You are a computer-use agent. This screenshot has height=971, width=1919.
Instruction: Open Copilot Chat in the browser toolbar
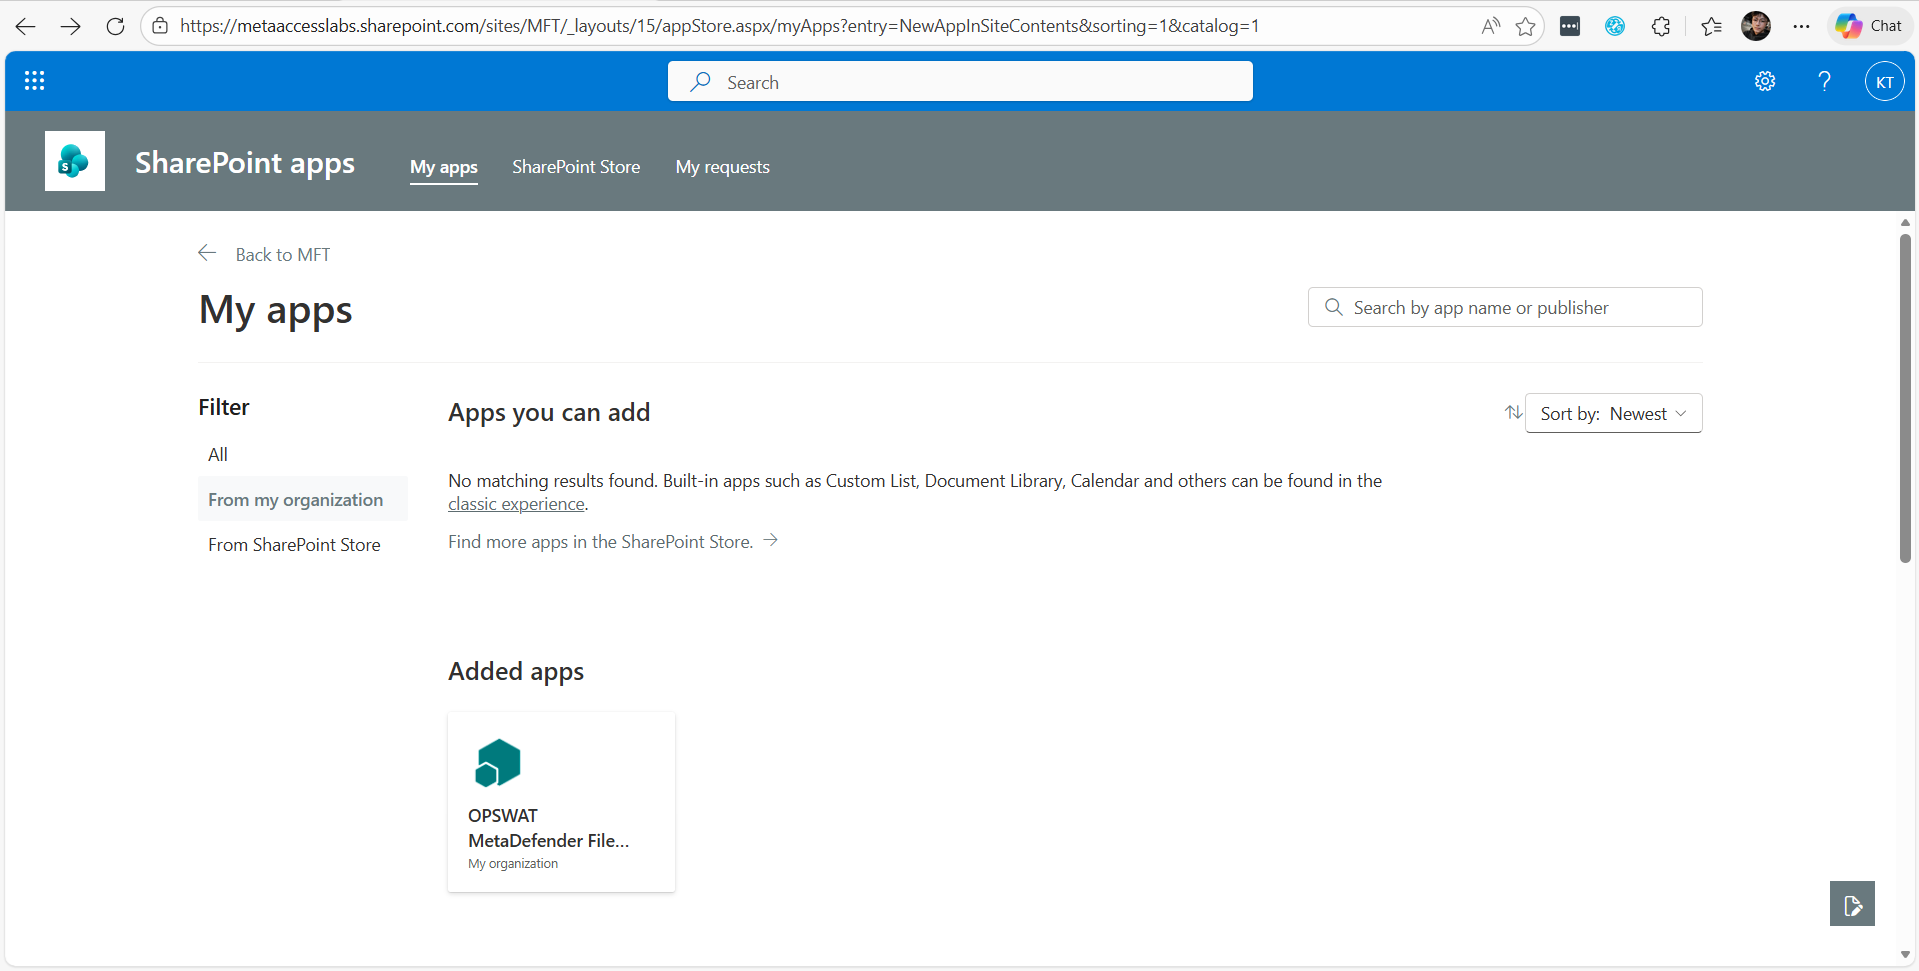(1868, 26)
